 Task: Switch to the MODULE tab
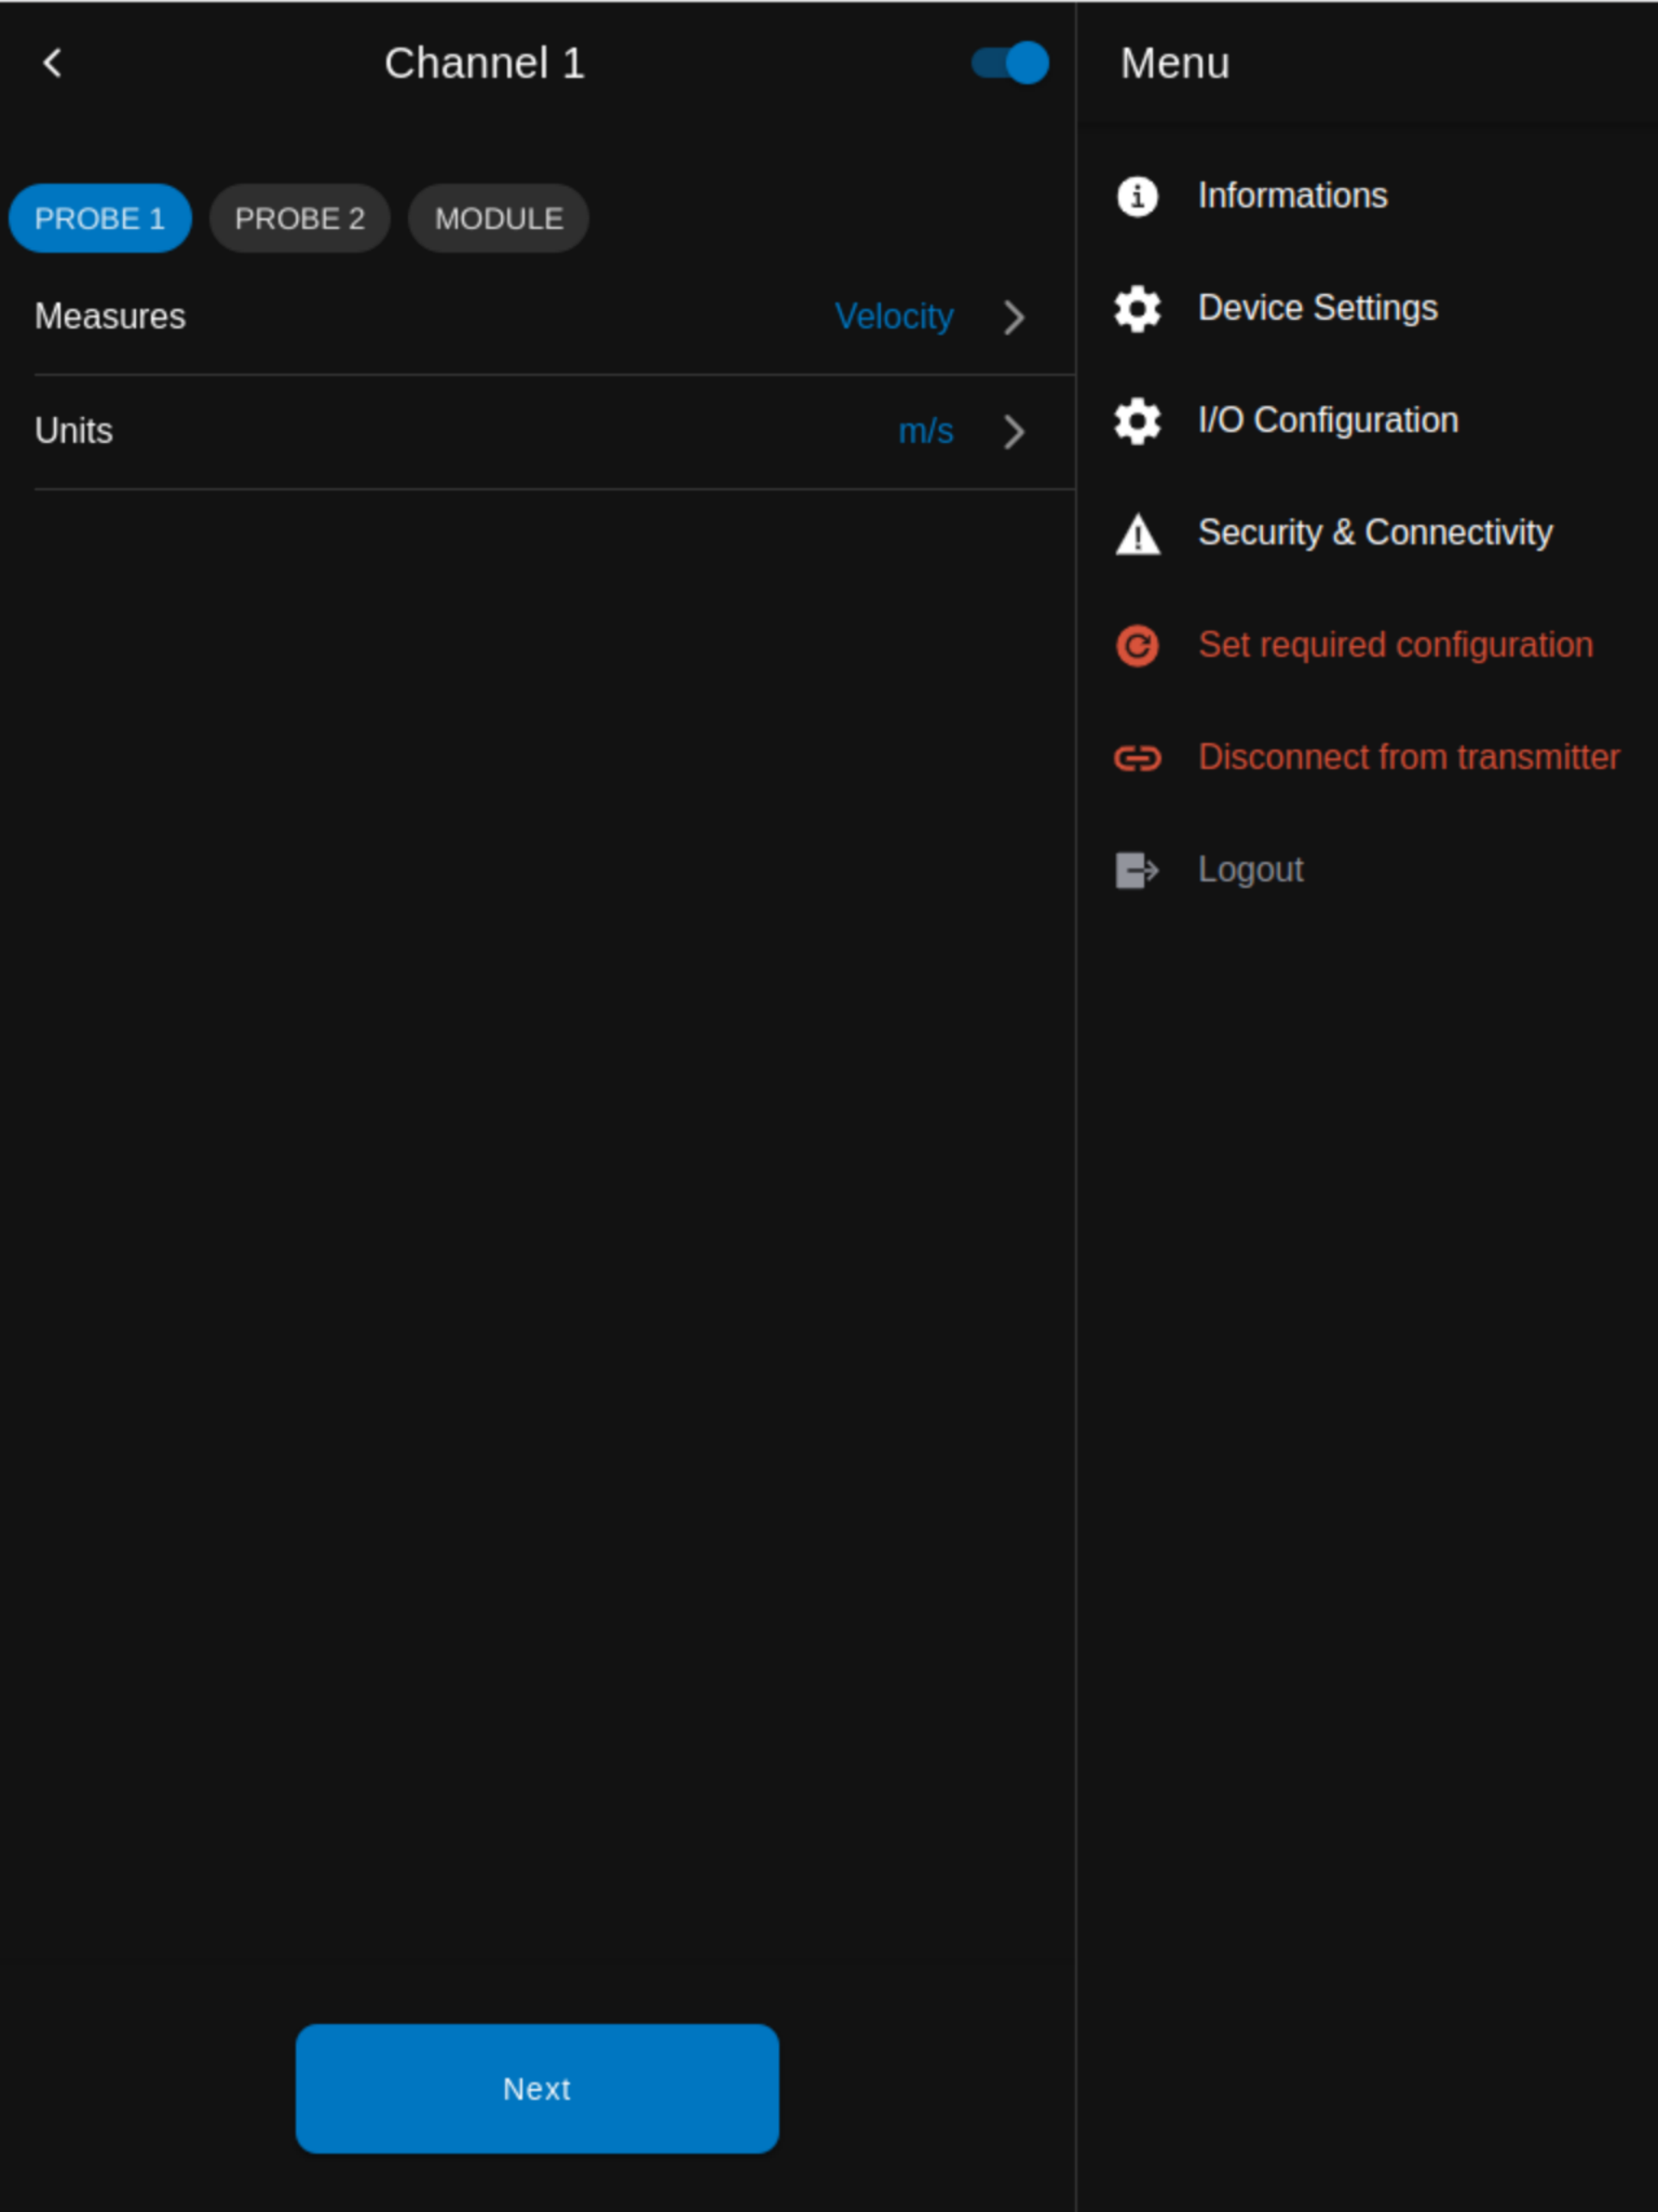coord(499,218)
